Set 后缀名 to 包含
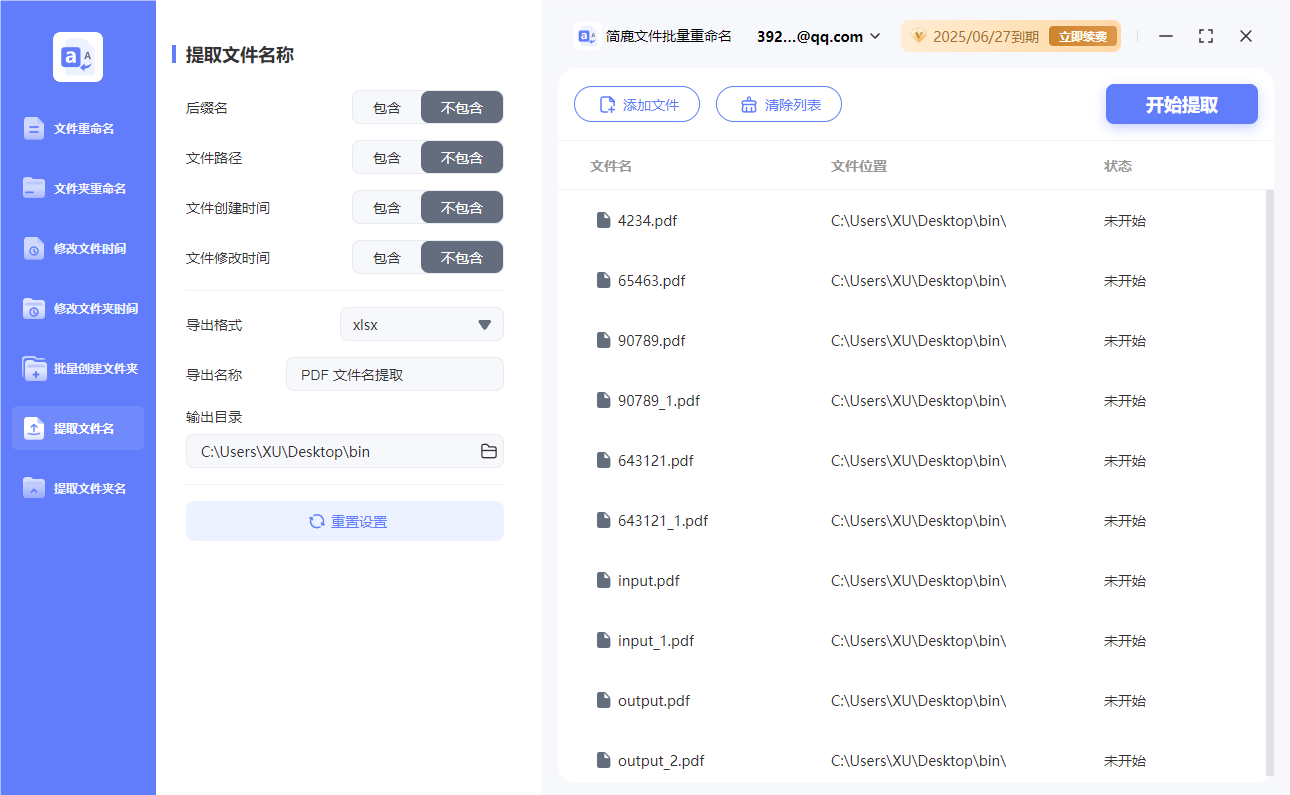1290x795 pixels. (386, 107)
